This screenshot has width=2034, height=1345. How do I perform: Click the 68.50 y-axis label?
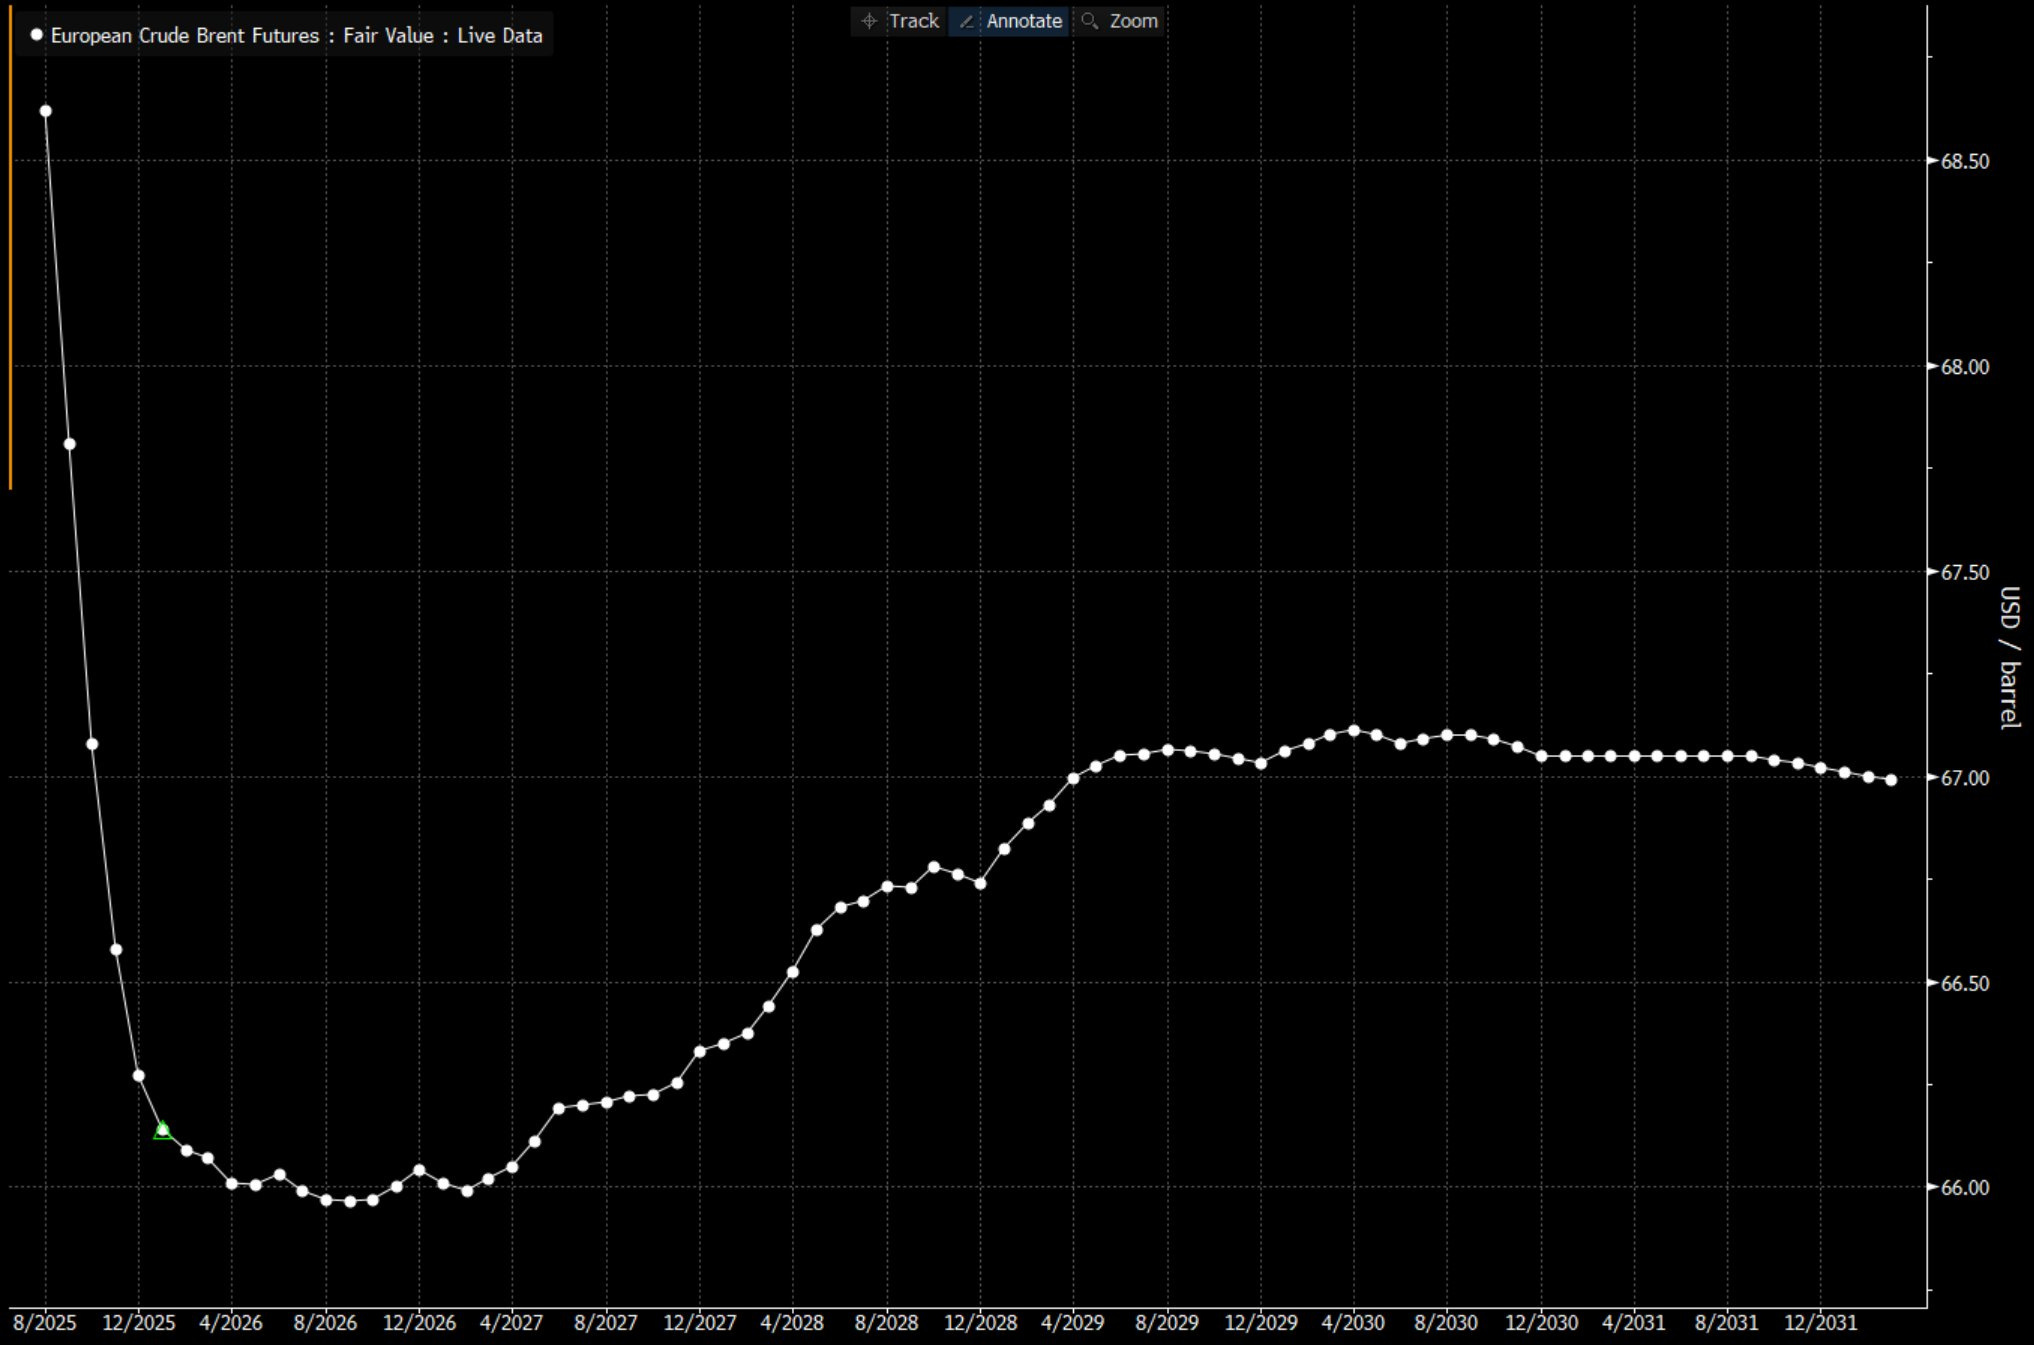(1964, 162)
